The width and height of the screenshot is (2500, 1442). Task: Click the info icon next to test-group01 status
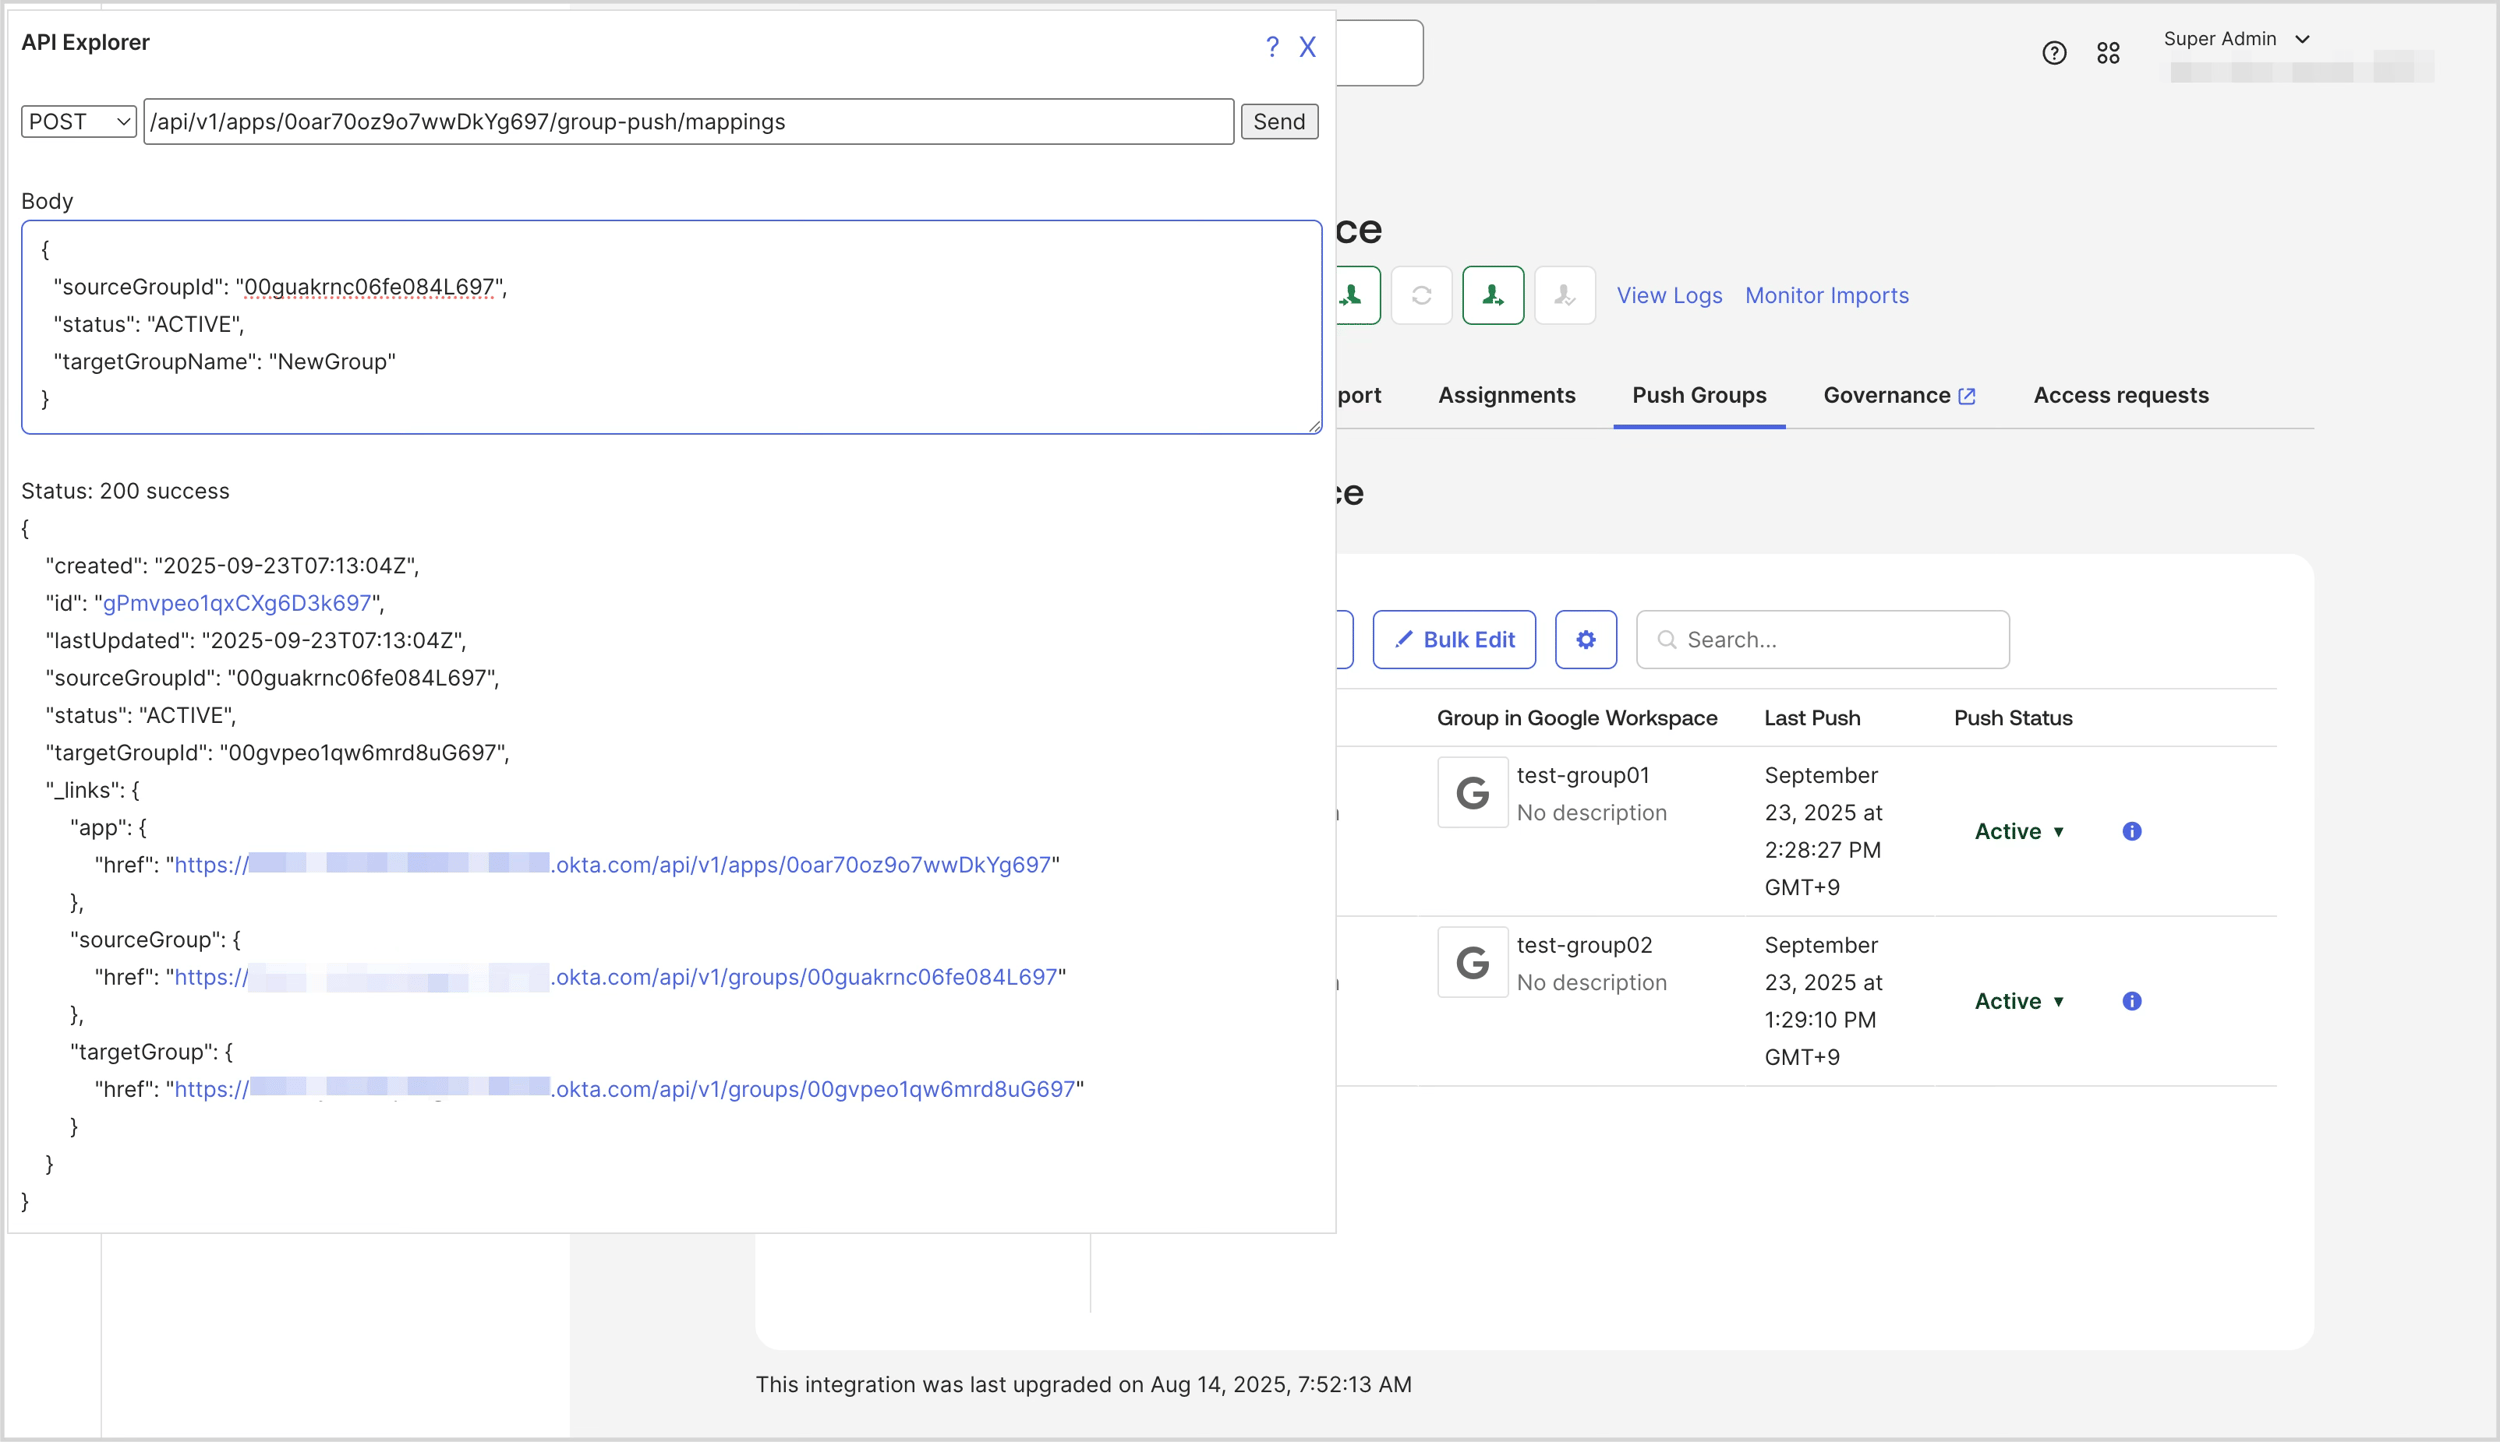[2131, 831]
